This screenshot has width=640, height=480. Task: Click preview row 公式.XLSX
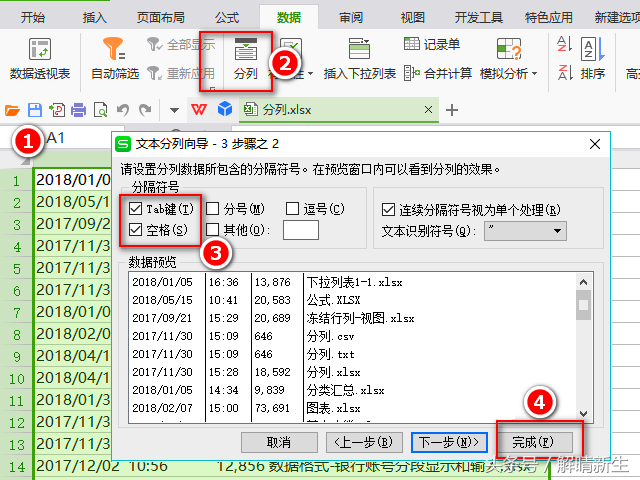333,300
